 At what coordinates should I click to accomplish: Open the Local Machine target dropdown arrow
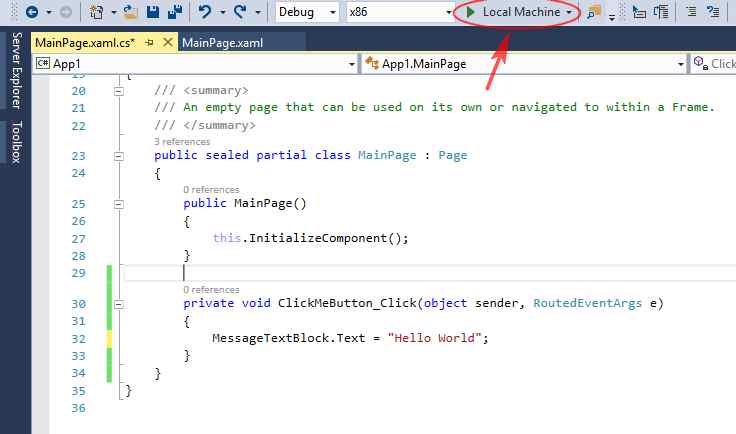(569, 12)
